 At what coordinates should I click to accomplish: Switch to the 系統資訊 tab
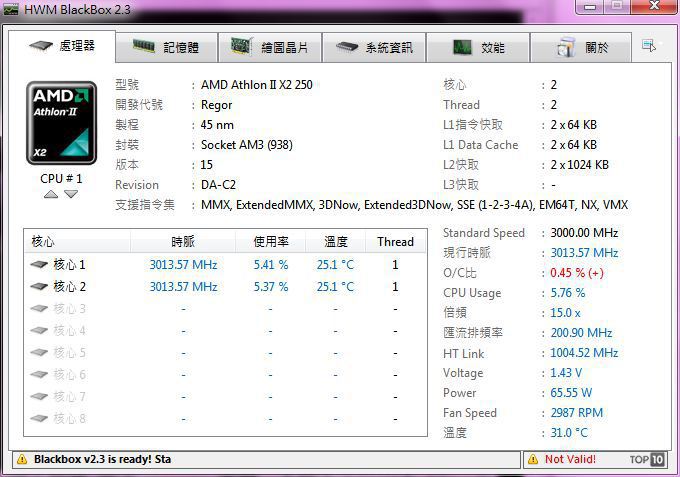point(374,47)
